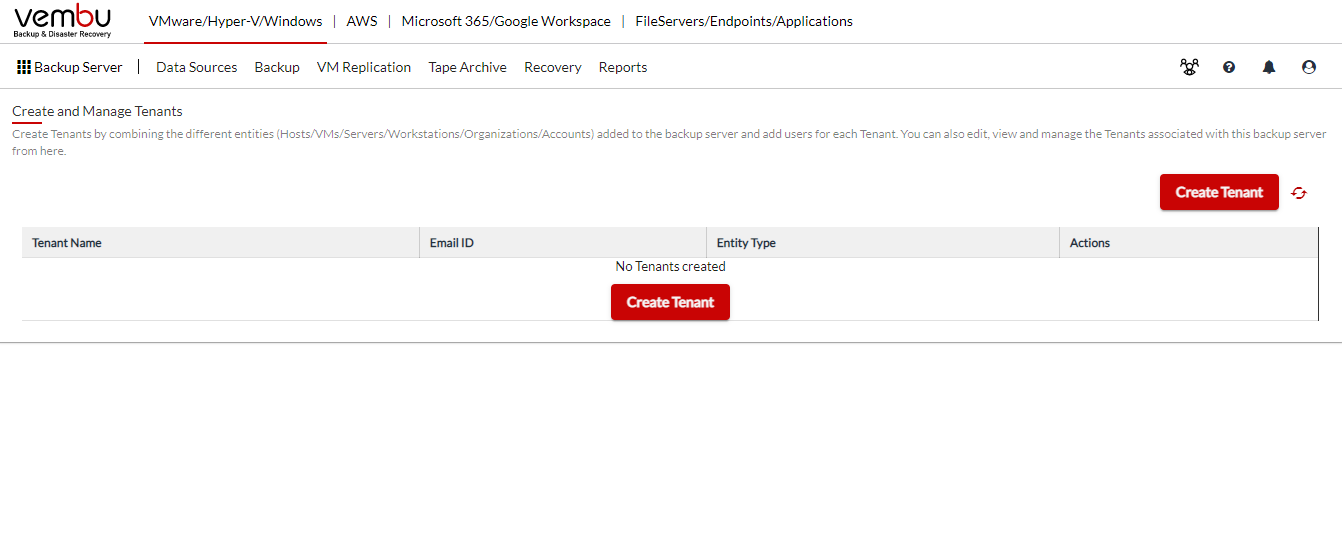The width and height of the screenshot is (1342, 536).
Task: Click the red refresh icon beside Create Tenant
Action: pos(1299,193)
